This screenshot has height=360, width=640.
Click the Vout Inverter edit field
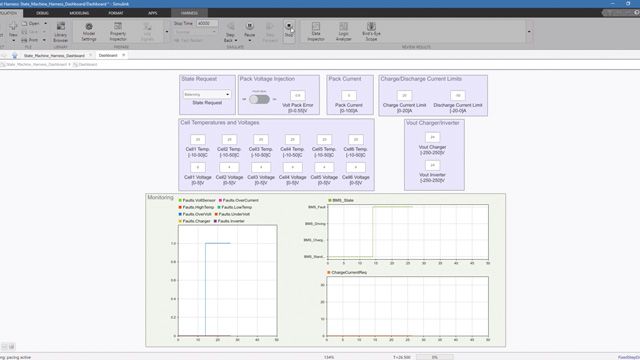432,165
